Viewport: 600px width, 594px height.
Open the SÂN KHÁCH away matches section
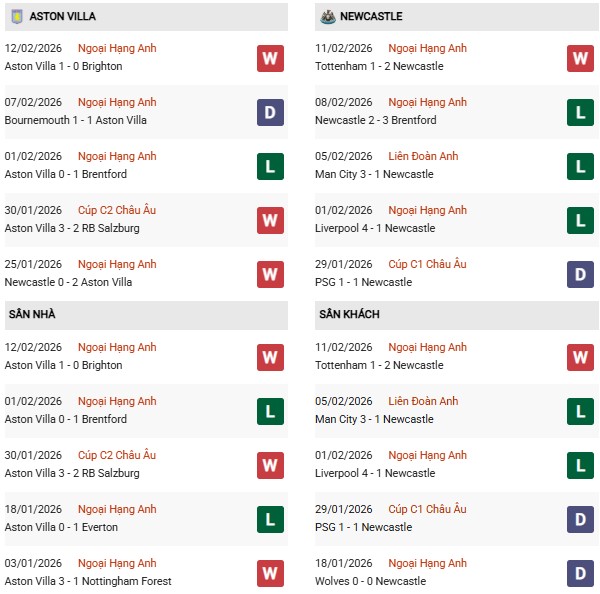point(351,315)
